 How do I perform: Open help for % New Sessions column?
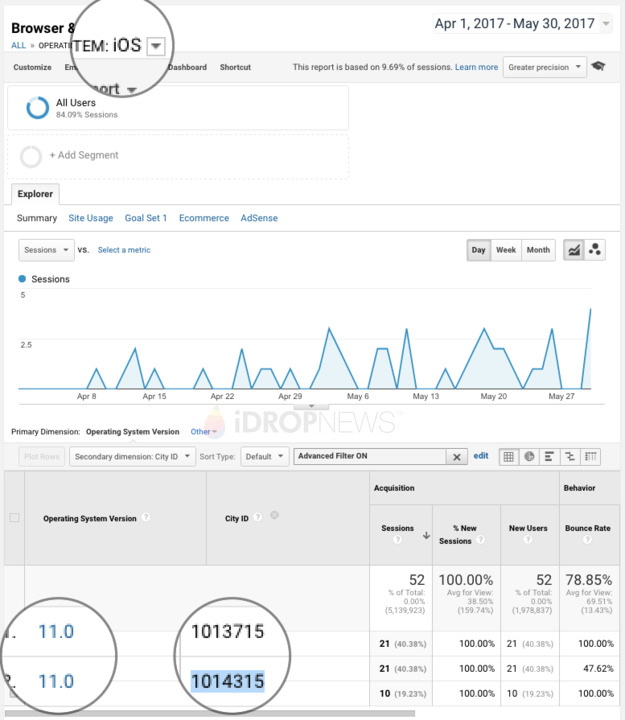point(481,540)
